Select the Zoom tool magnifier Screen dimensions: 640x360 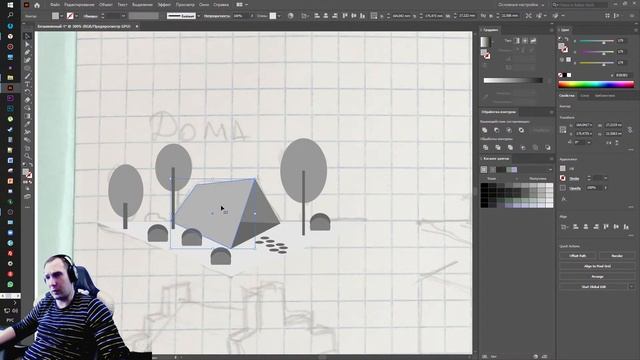[x=27, y=156]
